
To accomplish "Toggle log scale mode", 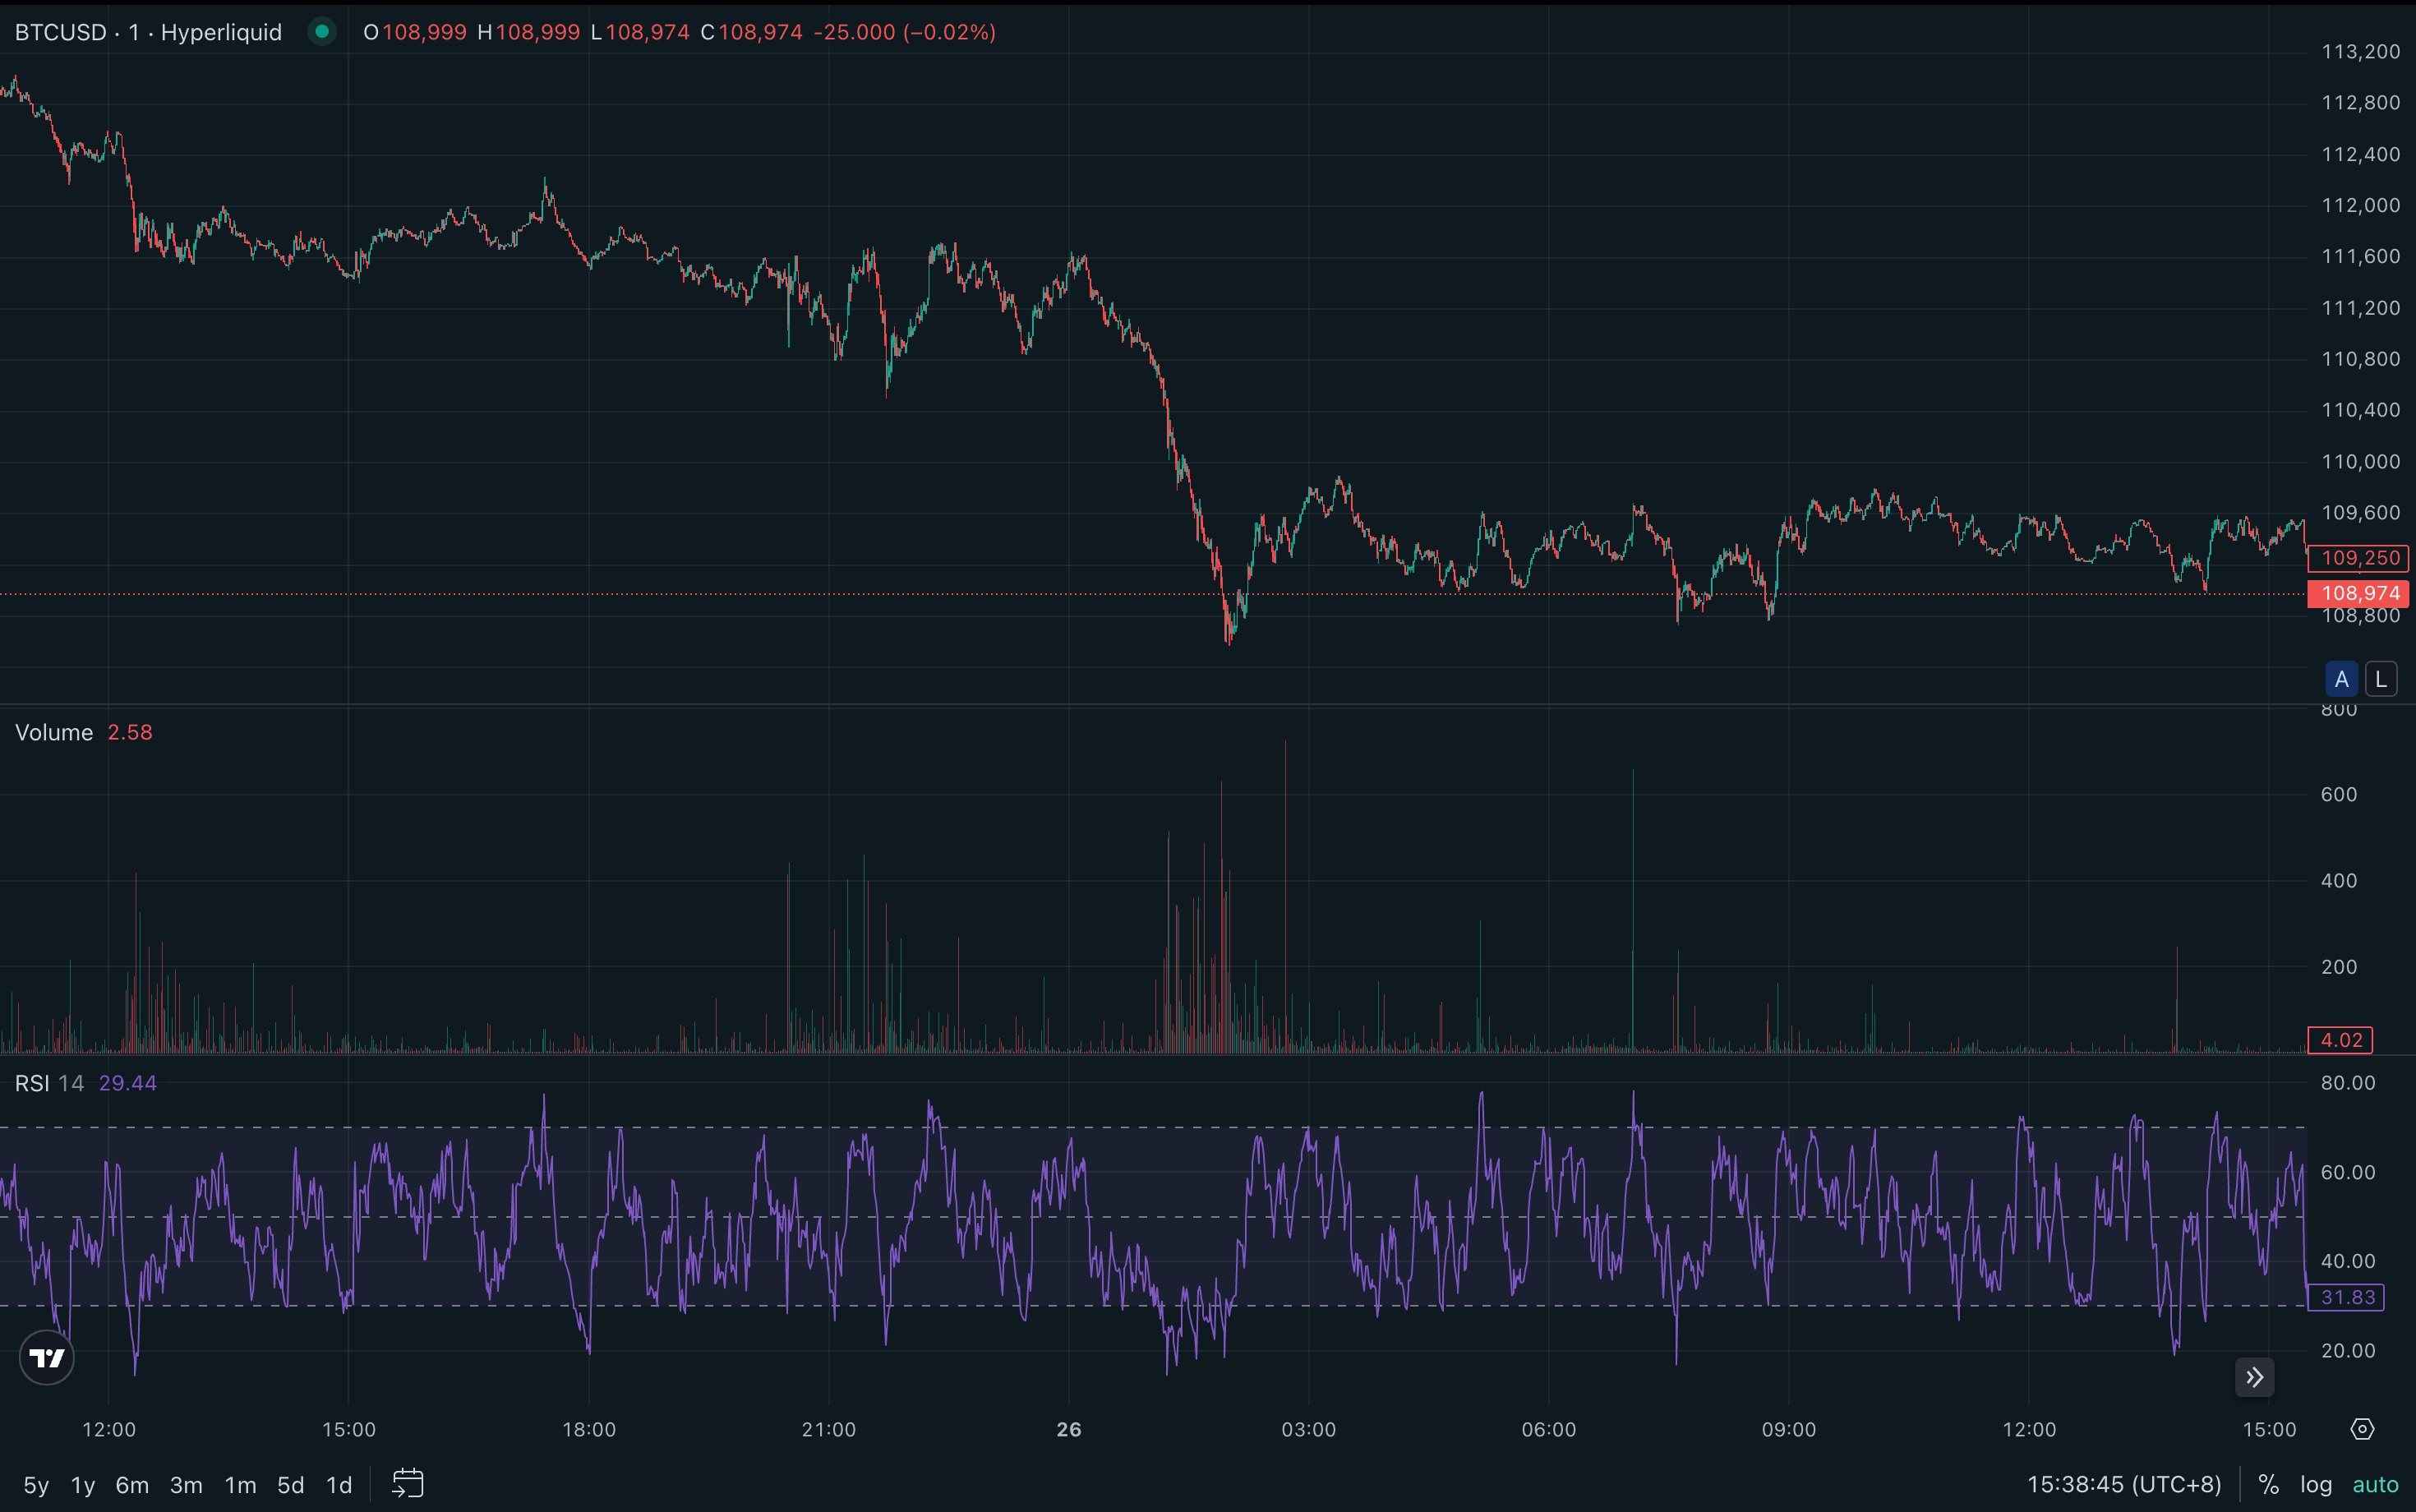I will (x=2316, y=1485).
